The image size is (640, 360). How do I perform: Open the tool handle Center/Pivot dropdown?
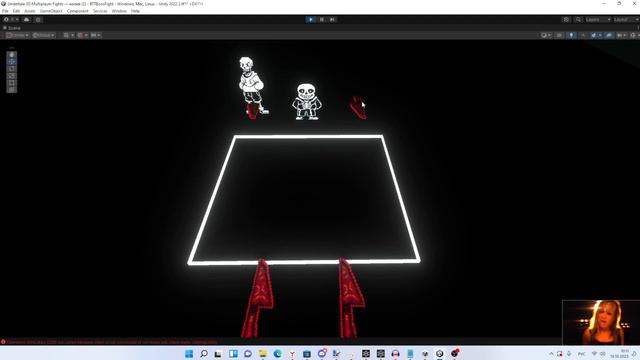pos(18,35)
